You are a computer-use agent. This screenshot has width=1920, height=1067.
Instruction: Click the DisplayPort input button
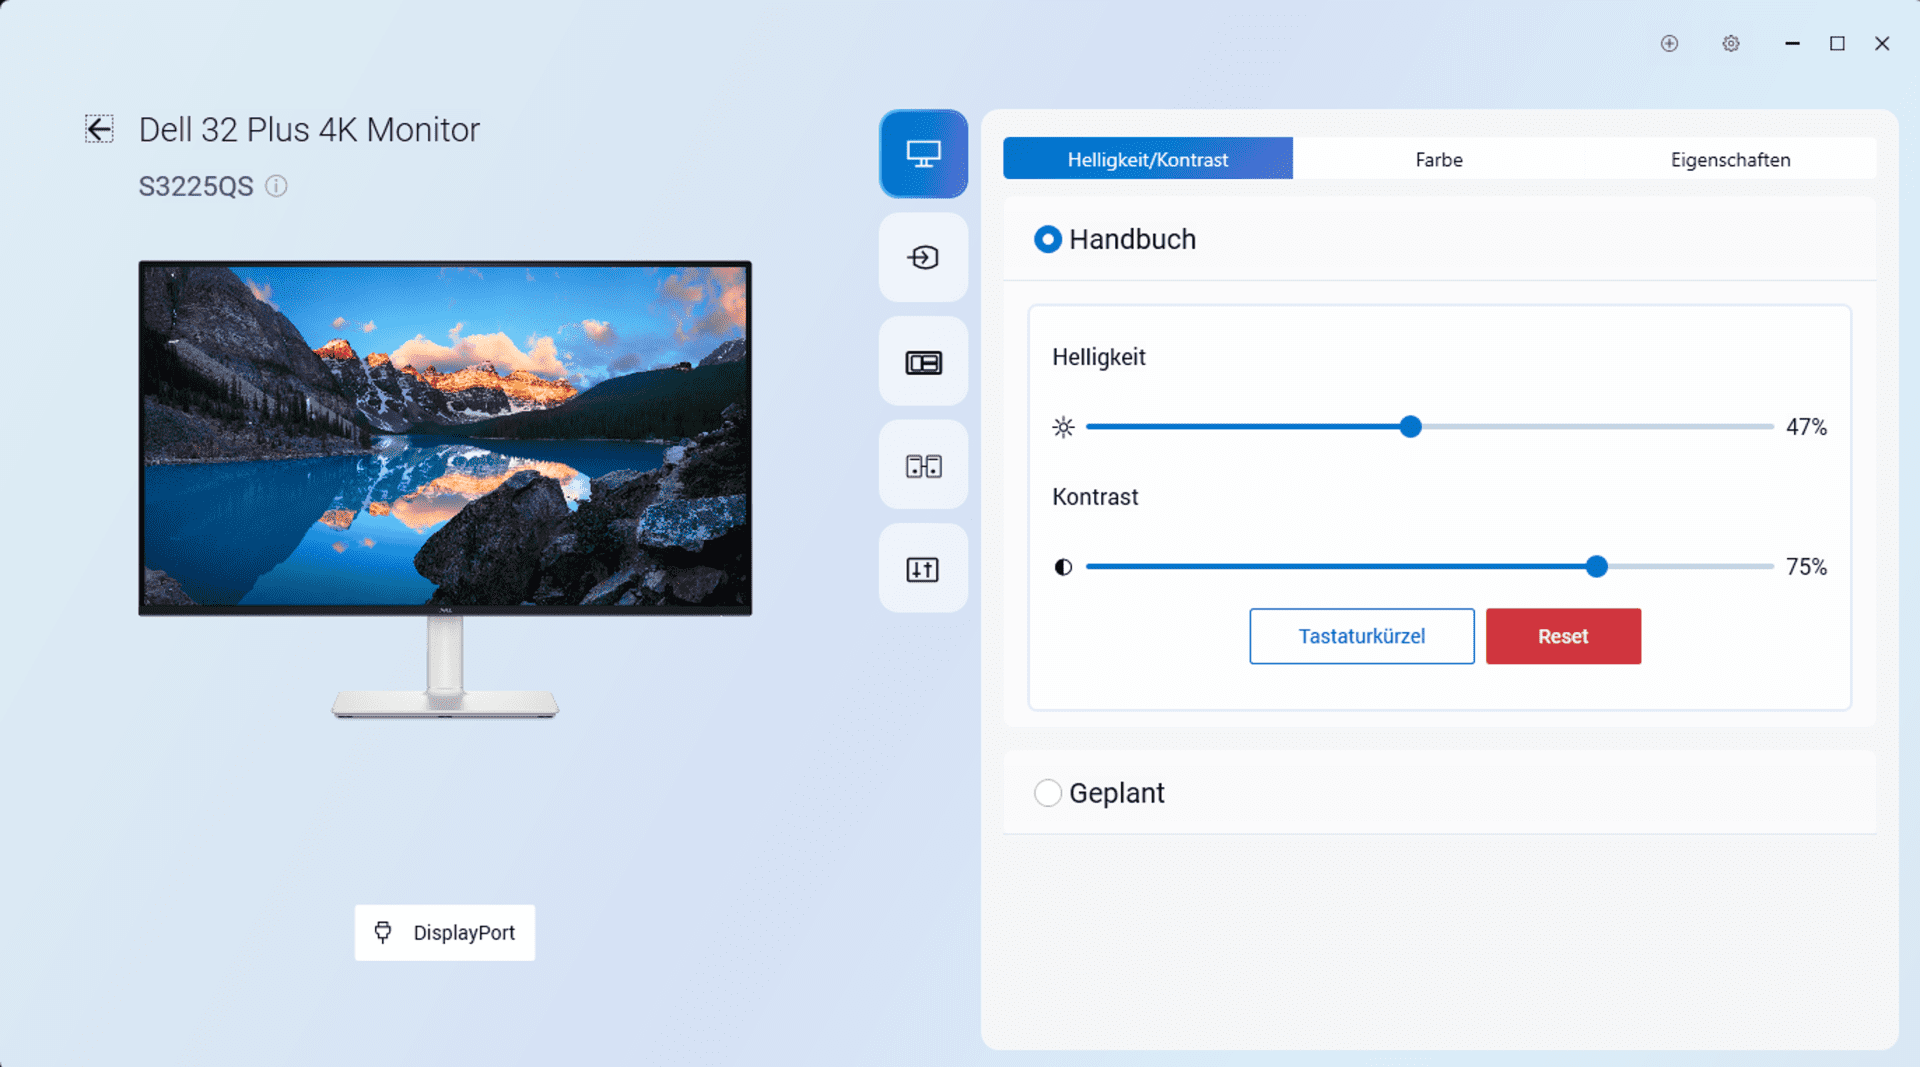pyautogui.click(x=444, y=932)
